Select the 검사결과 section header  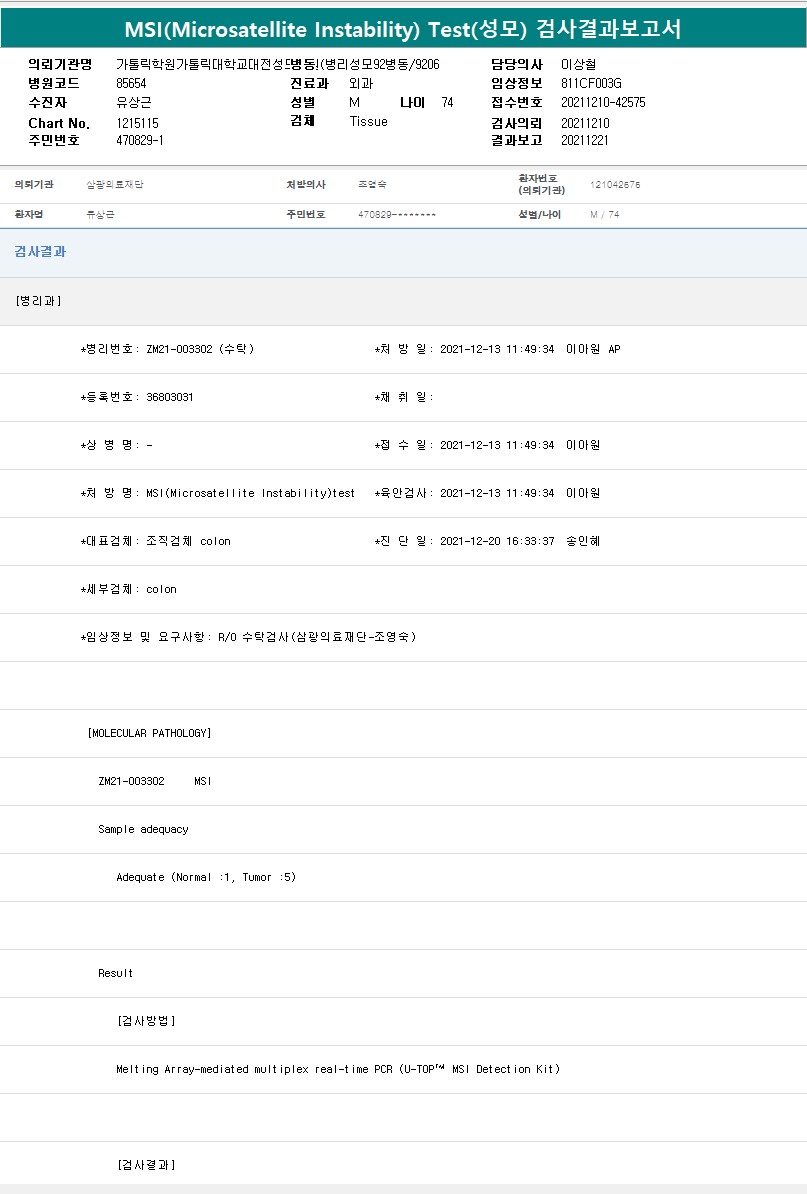40,252
